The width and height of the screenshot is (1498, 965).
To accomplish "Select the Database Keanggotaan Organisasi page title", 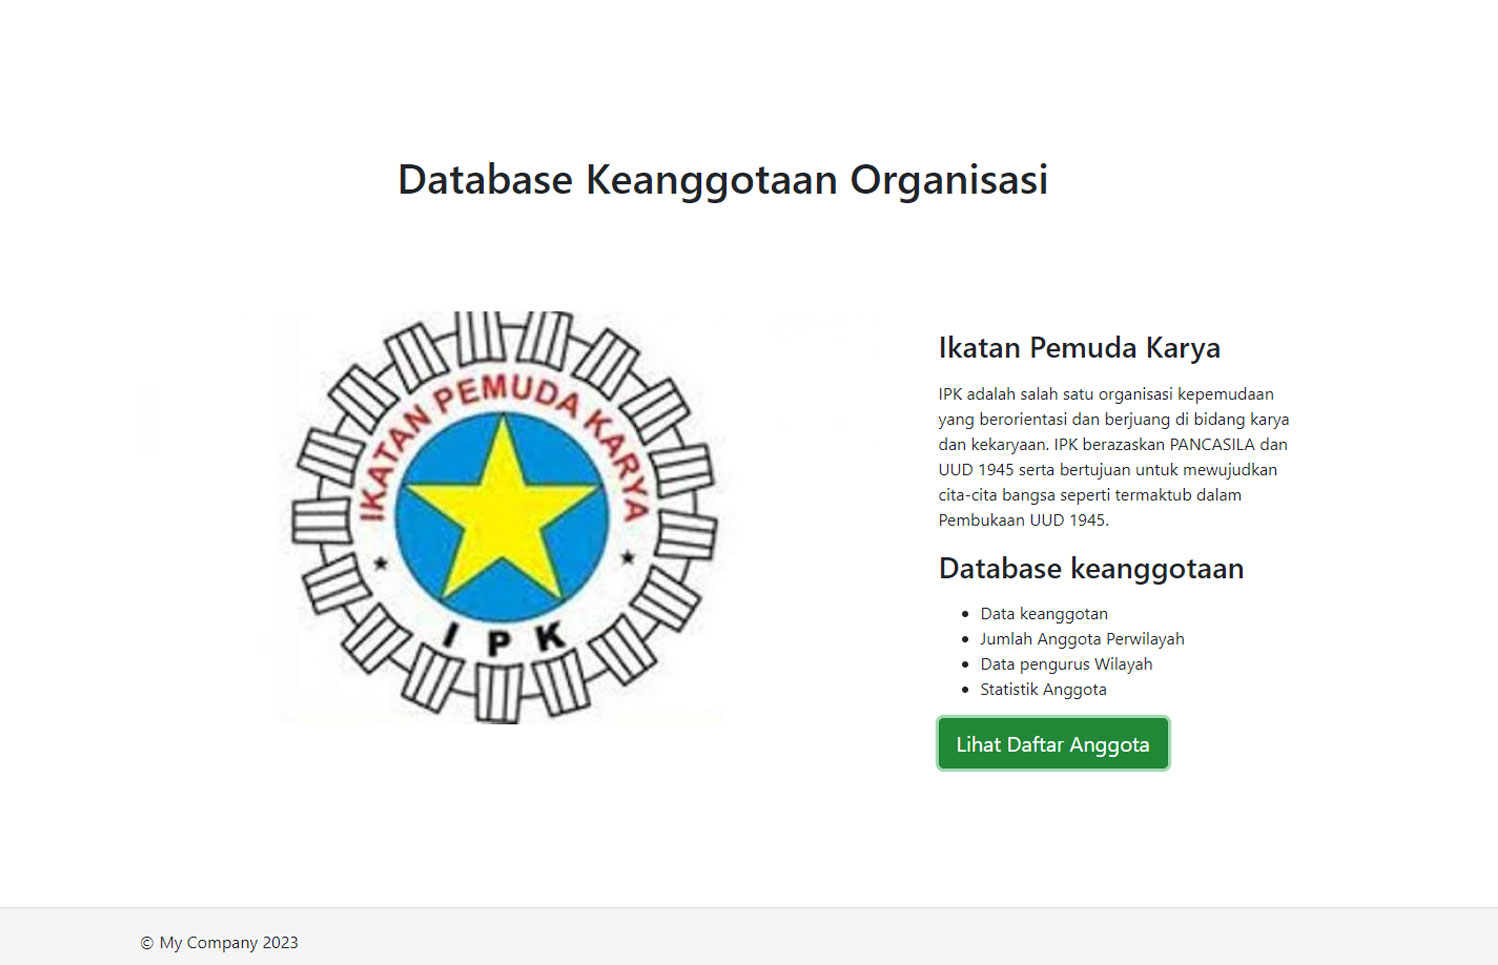I will click(x=722, y=180).
